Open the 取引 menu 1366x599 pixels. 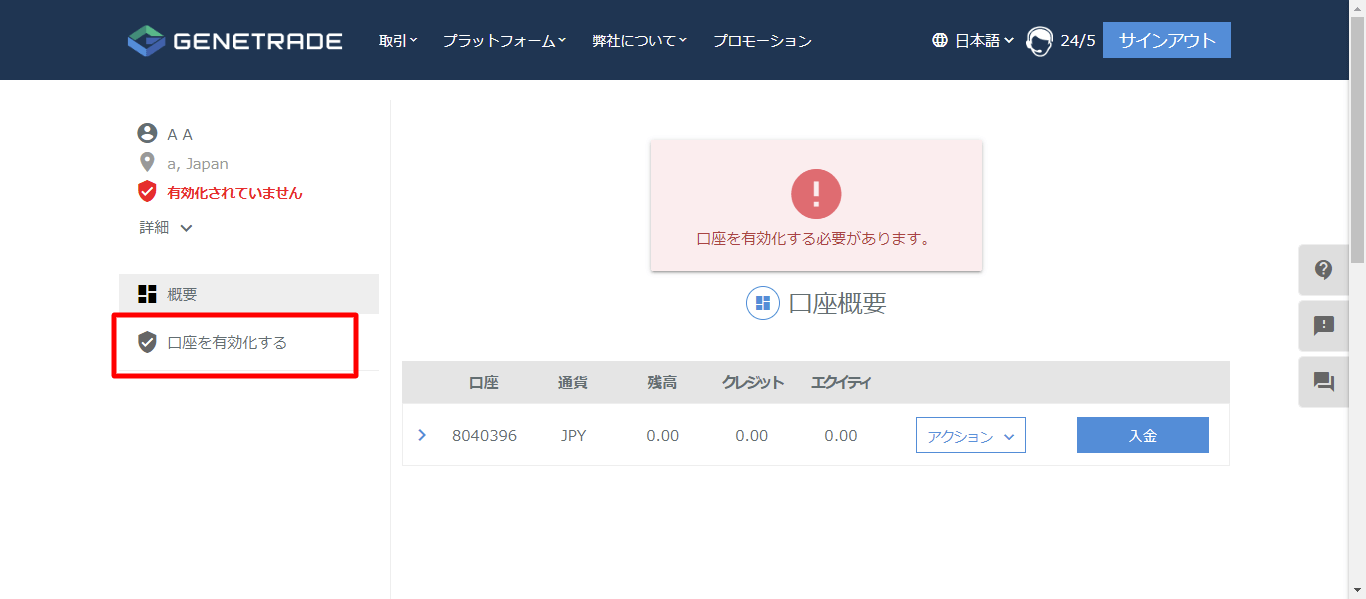point(397,40)
